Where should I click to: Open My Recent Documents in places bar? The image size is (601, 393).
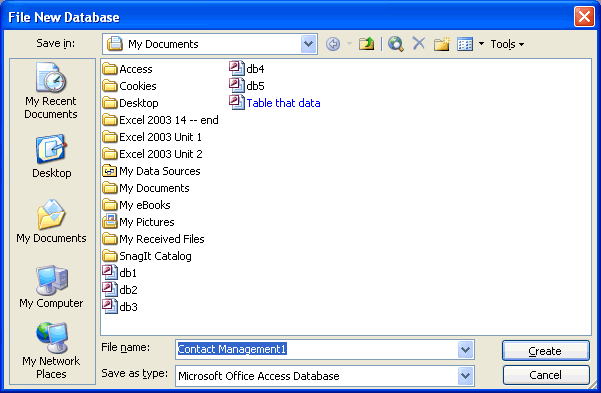click(51, 91)
